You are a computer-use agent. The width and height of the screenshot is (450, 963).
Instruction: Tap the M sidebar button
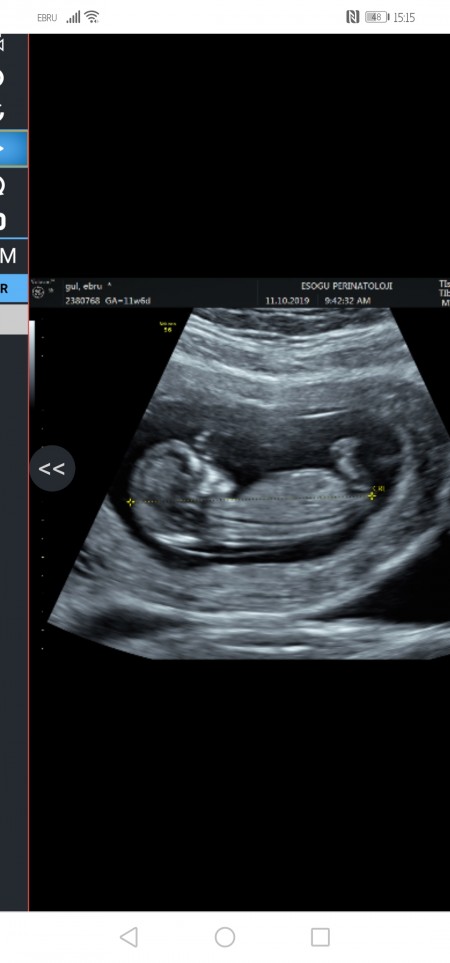[8, 255]
